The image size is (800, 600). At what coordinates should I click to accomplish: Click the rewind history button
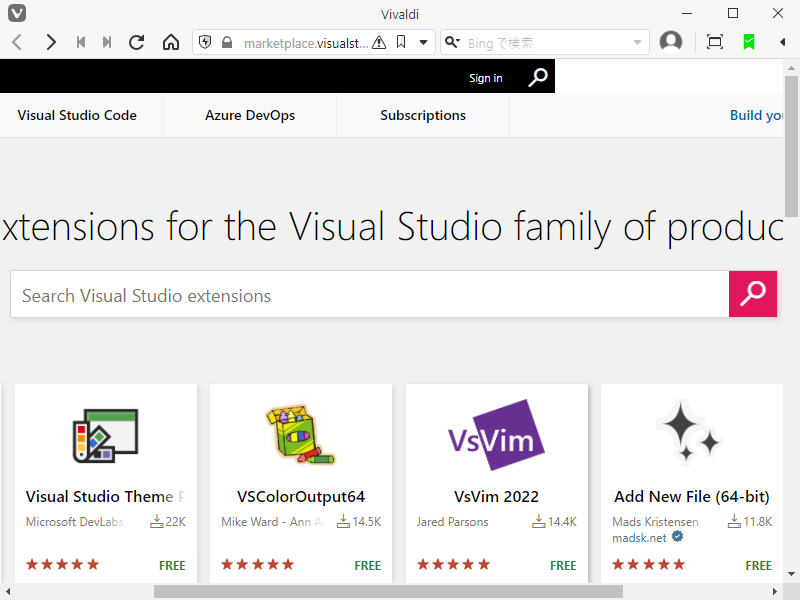point(81,42)
